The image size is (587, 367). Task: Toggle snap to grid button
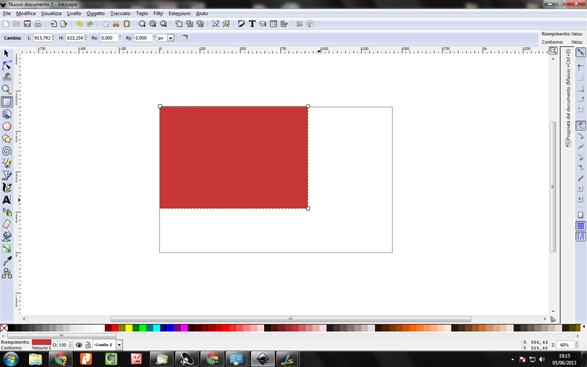(x=580, y=226)
